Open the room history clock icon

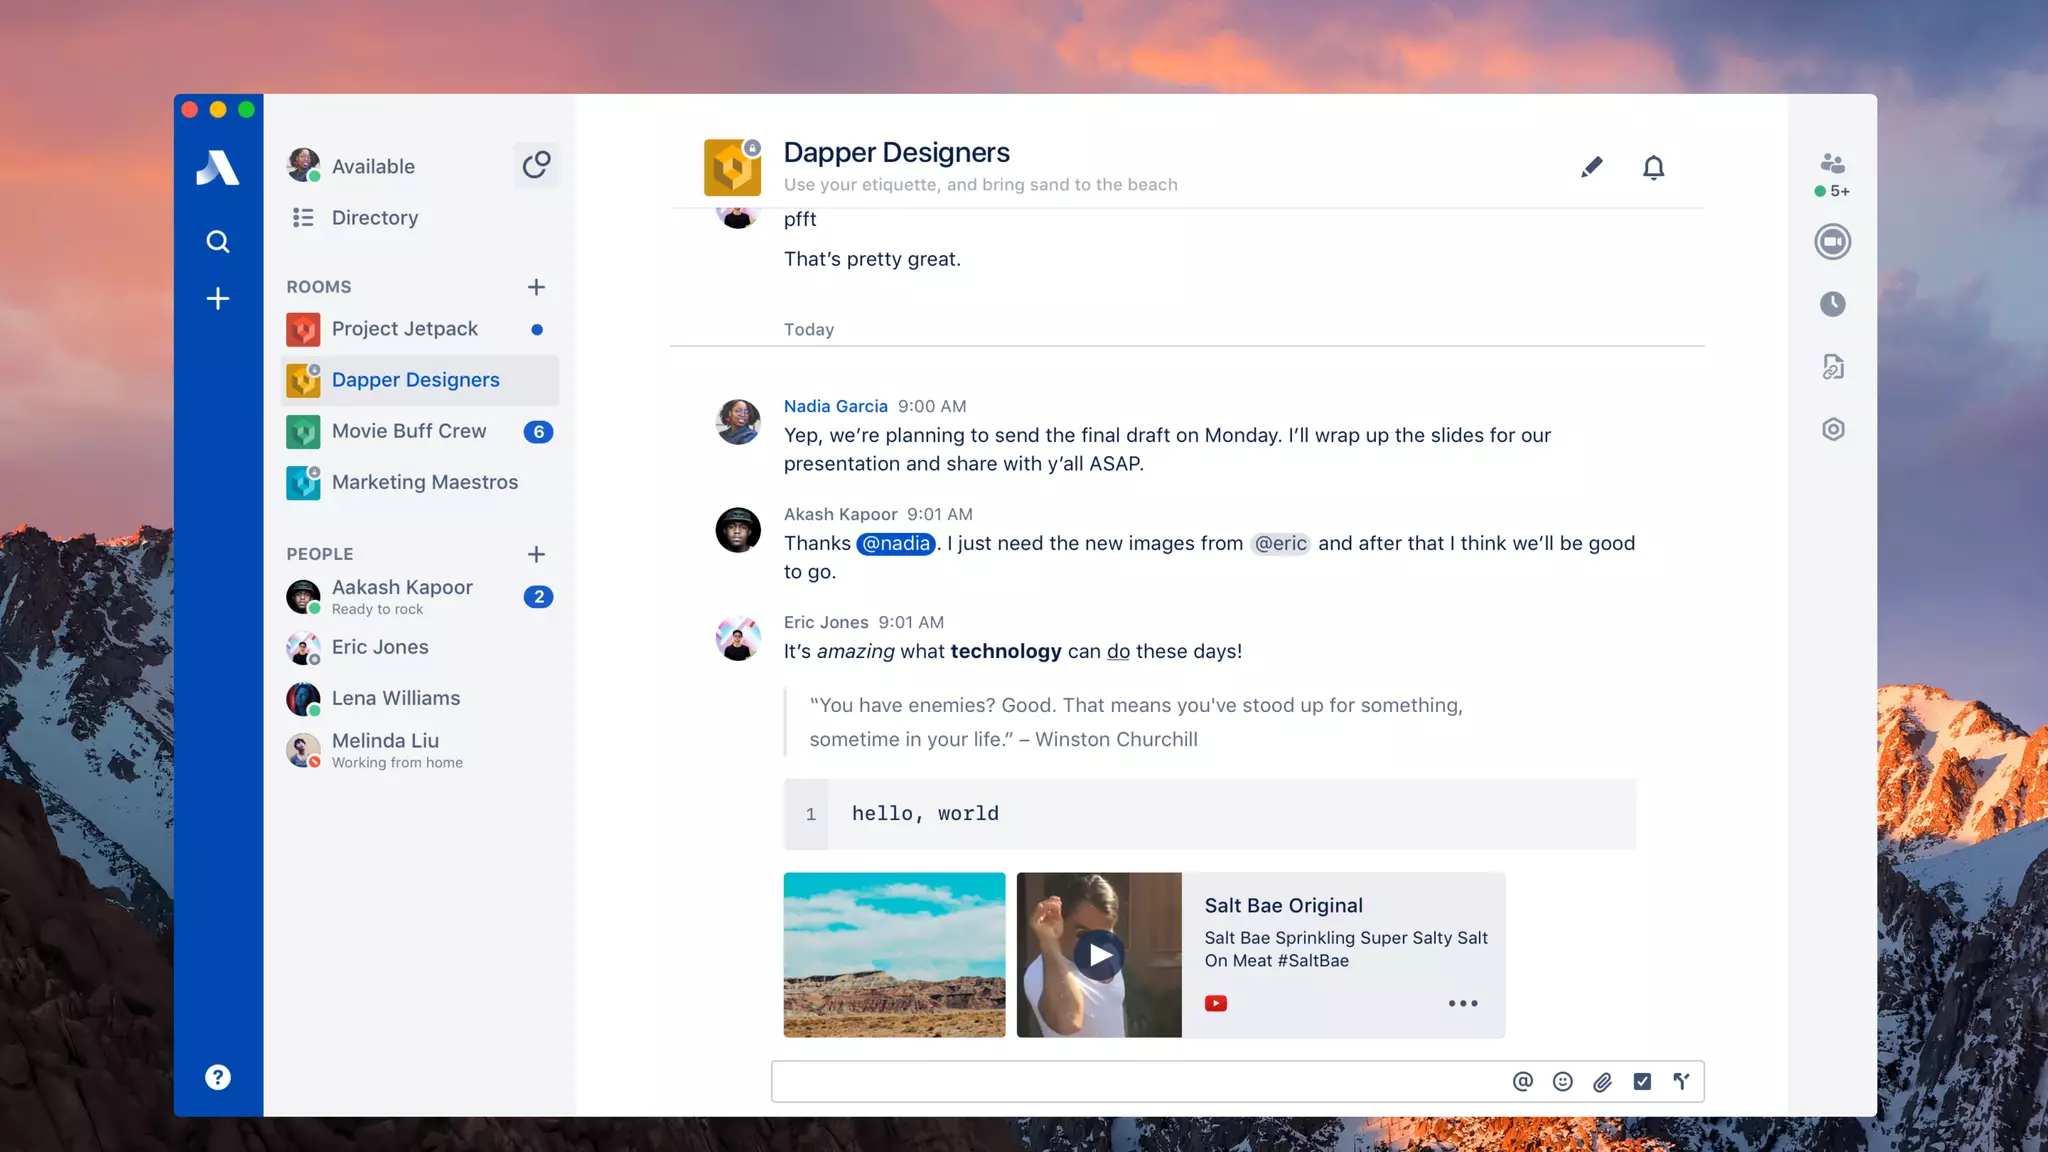[x=1832, y=304]
